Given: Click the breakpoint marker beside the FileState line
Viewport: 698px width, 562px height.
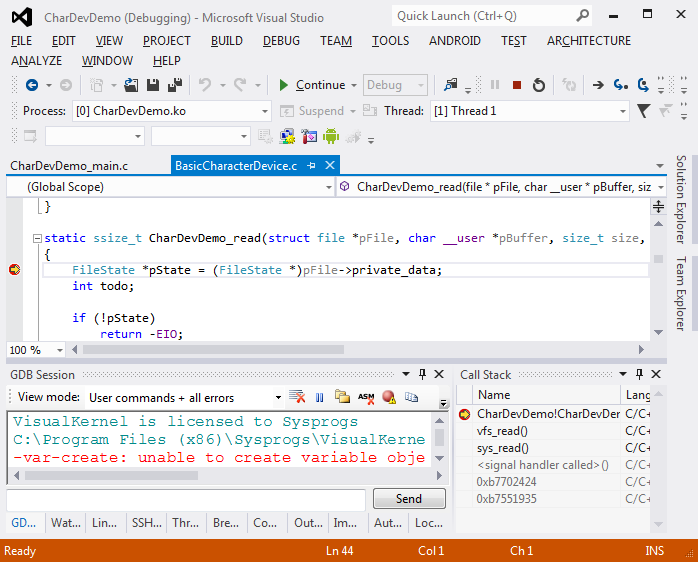Looking at the screenshot, I should 14,269.
